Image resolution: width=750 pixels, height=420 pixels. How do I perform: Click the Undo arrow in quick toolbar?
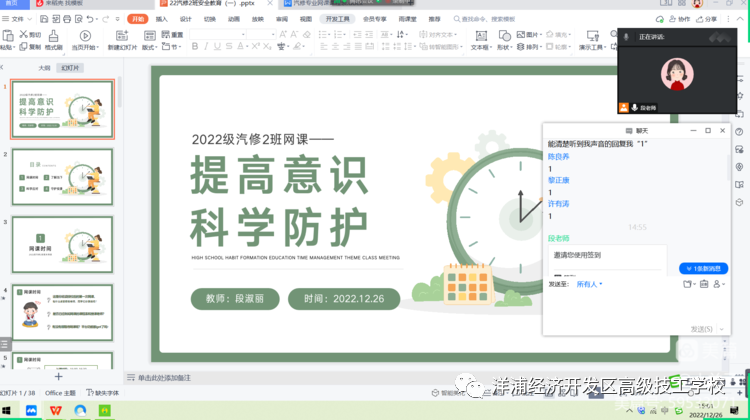[90, 19]
